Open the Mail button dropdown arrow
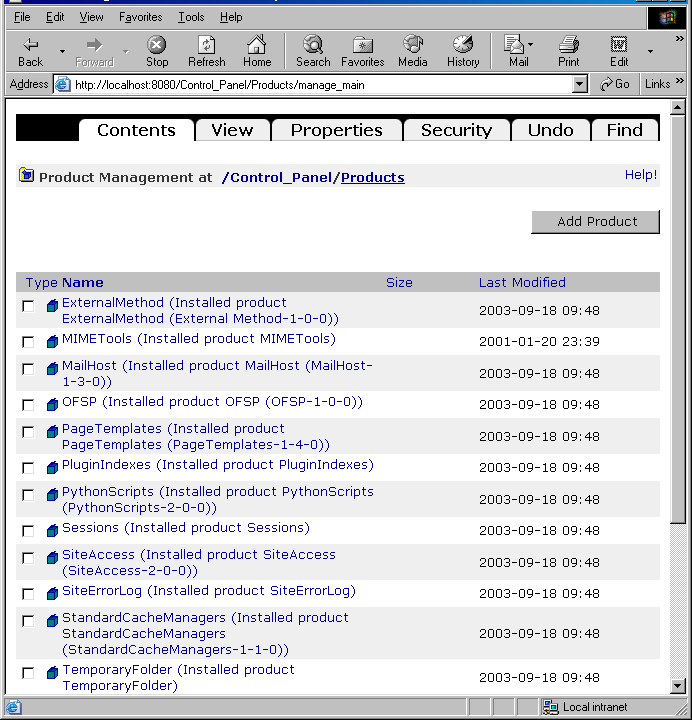This screenshot has height=720, width=692. 530,45
